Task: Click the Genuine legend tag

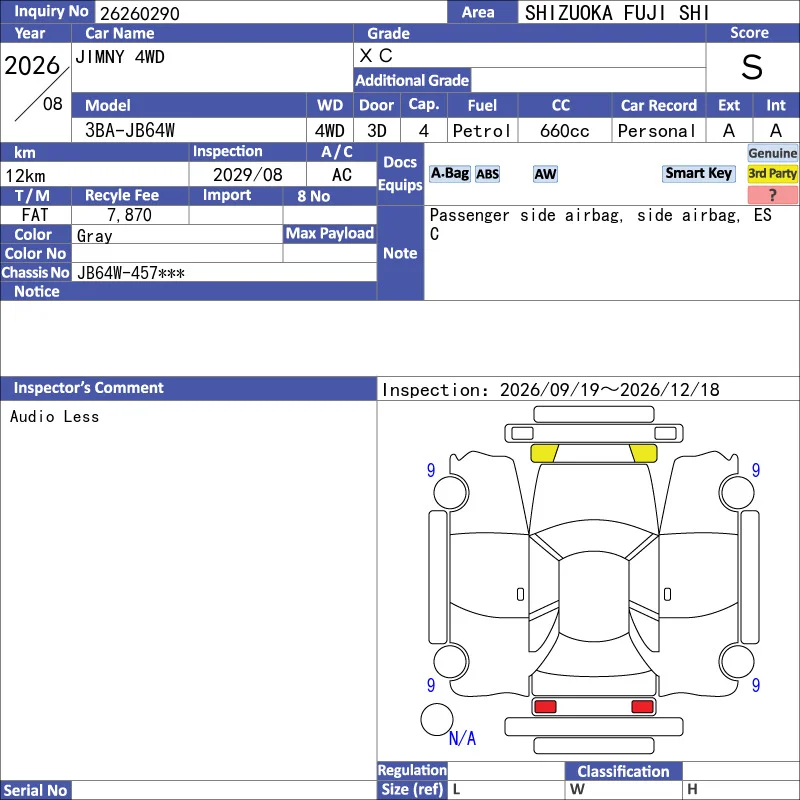Action: point(772,153)
